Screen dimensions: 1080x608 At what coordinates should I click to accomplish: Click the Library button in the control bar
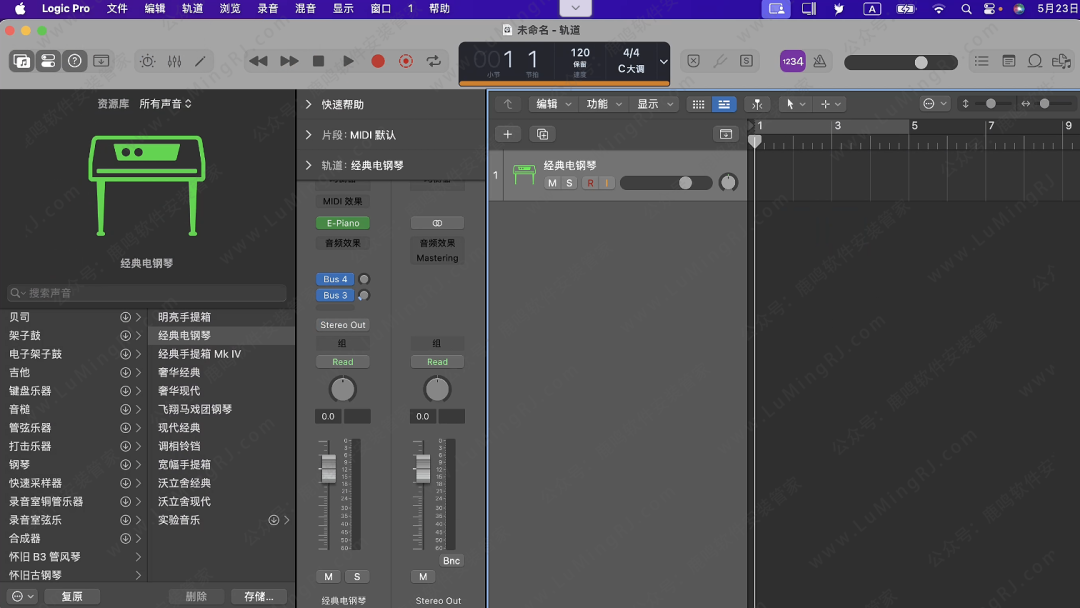click(22, 61)
